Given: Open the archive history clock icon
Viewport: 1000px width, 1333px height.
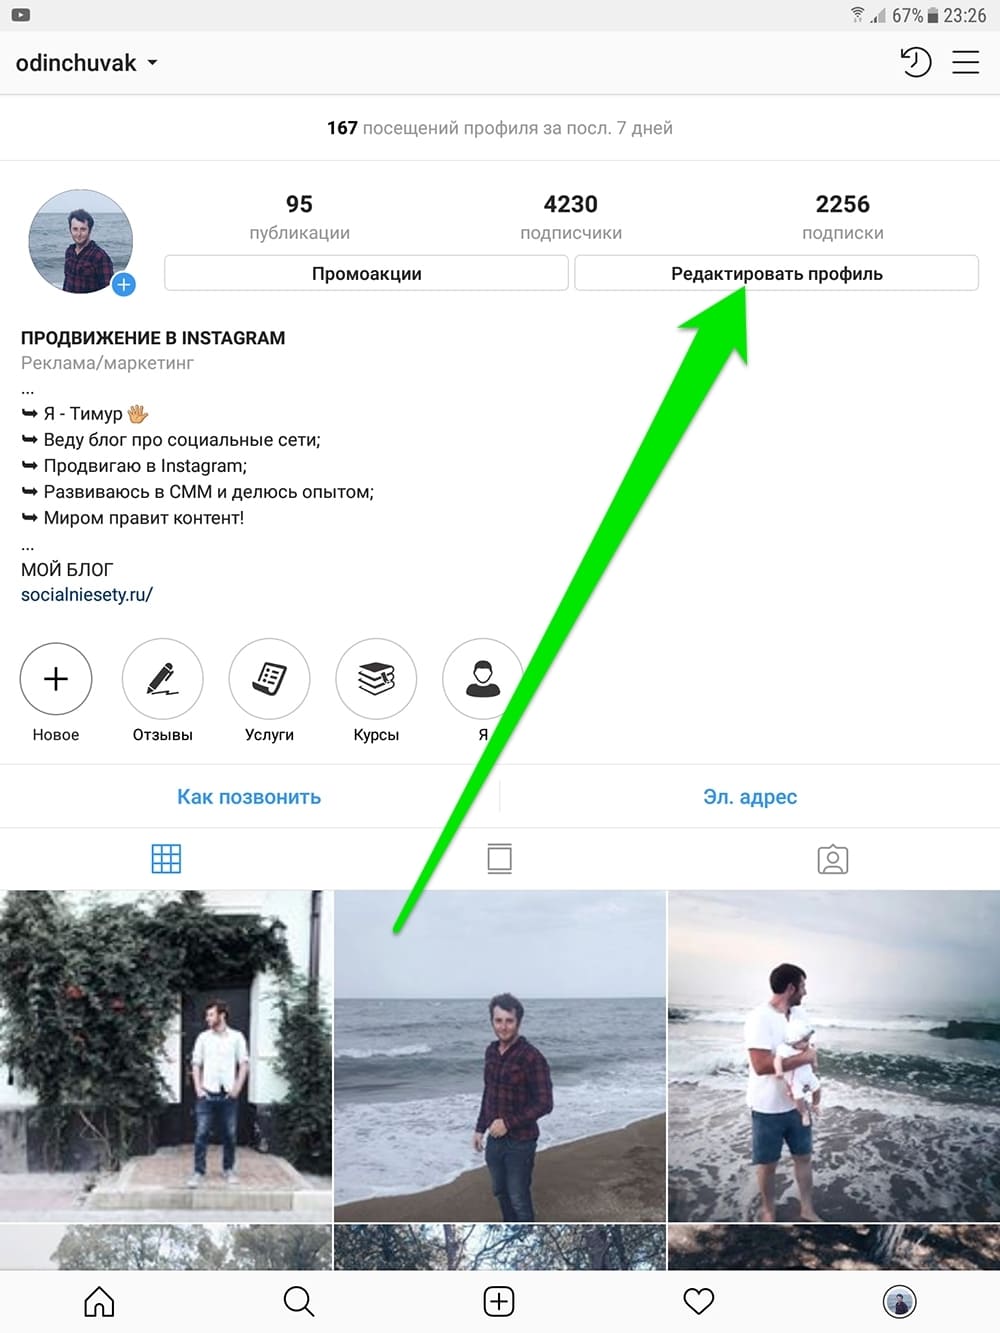Looking at the screenshot, I should pos(916,63).
